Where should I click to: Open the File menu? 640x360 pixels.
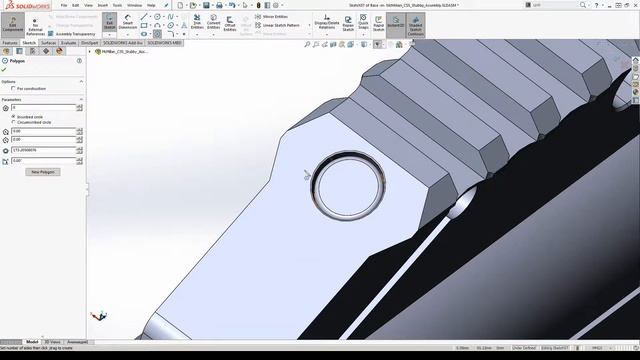(x=64, y=5)
